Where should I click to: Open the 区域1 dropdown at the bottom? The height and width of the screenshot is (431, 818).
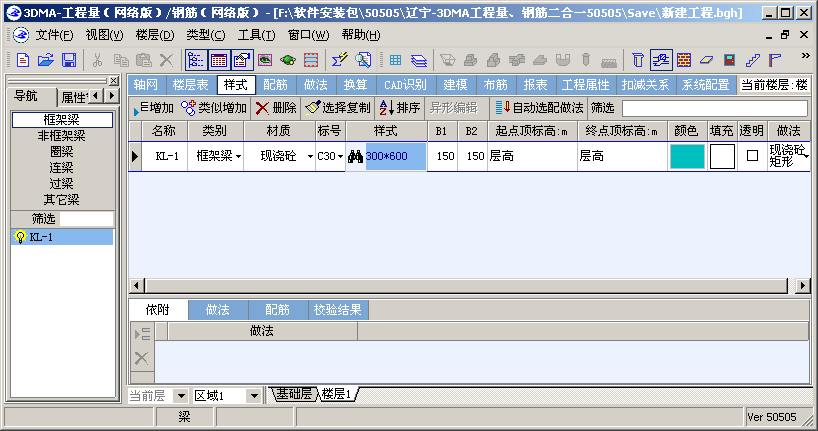[x=254, y=396]
